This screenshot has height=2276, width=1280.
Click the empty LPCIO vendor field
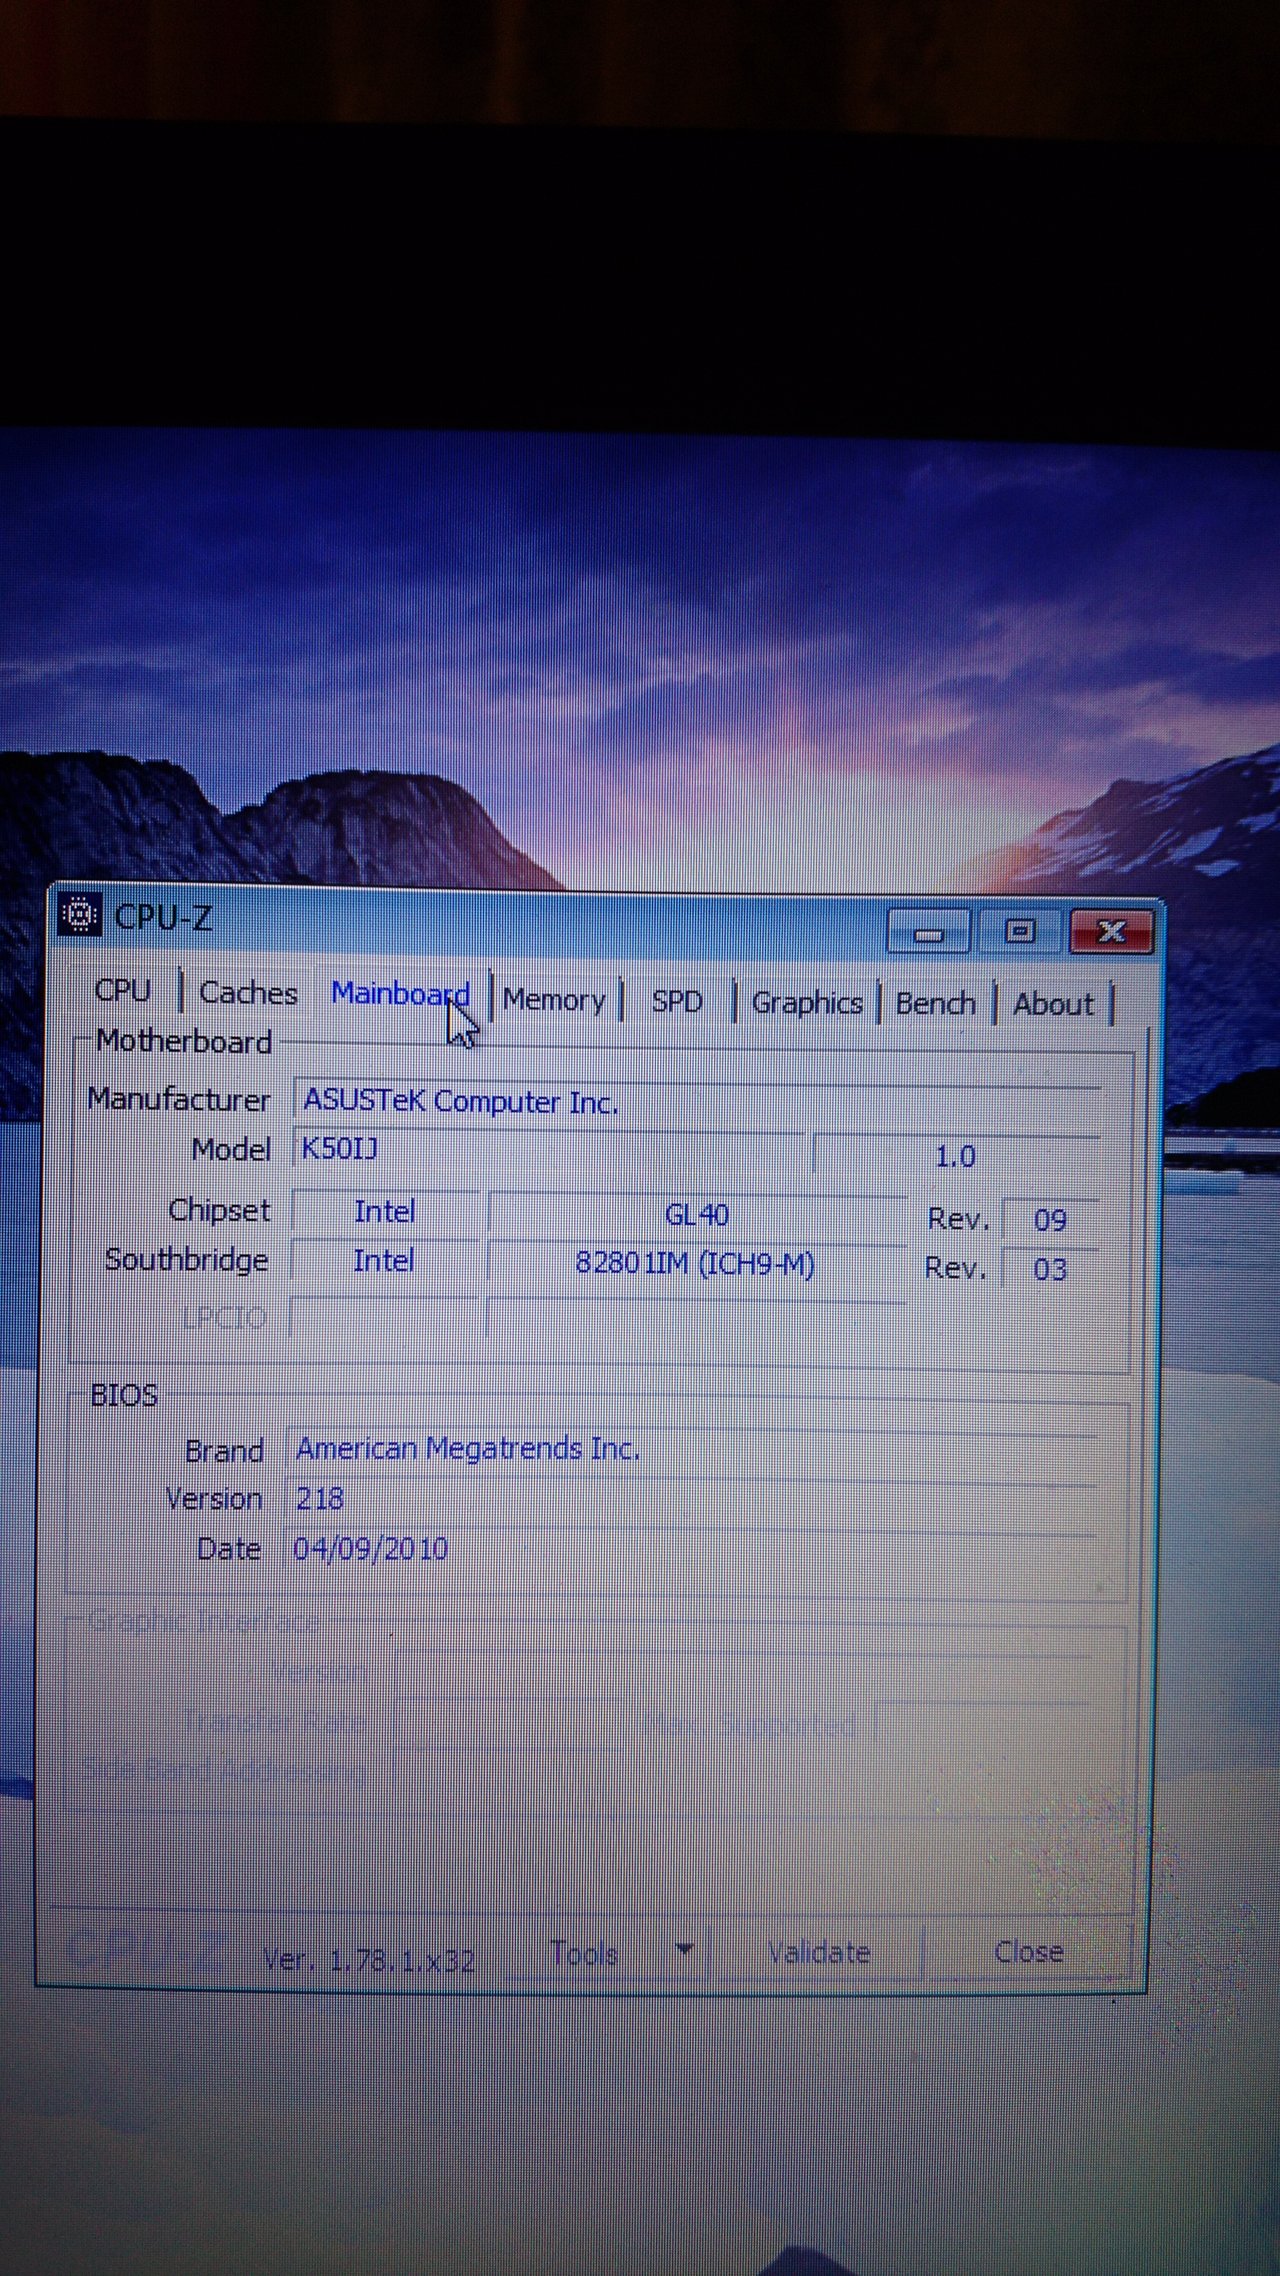[x=384, y=1316]
